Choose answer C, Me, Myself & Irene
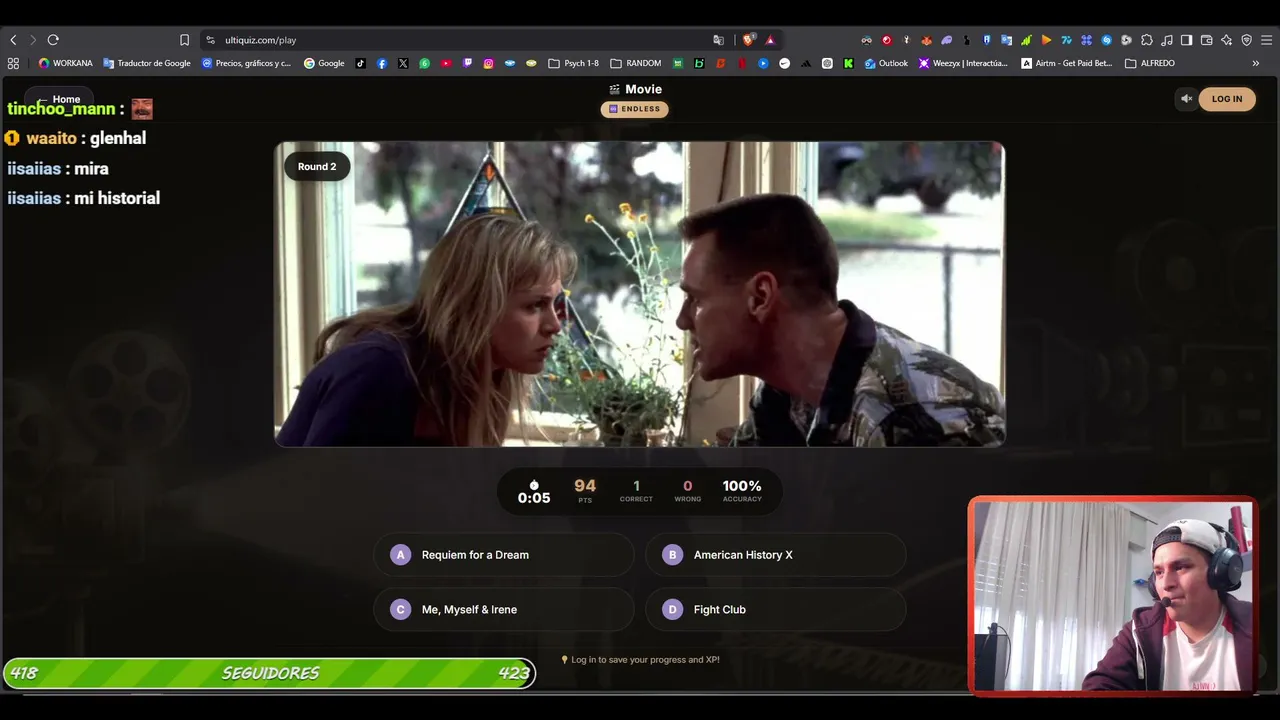Viewport: 1280px width, 720px height. pos(504,610)
